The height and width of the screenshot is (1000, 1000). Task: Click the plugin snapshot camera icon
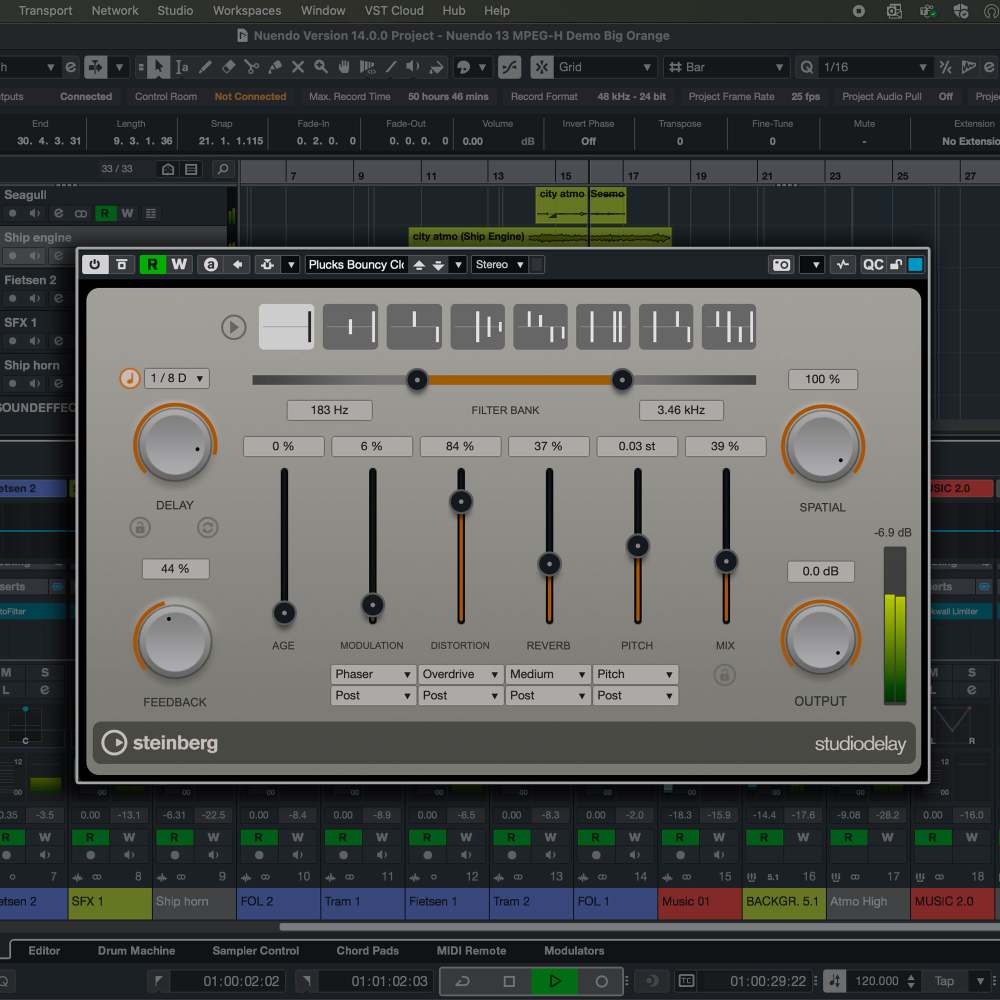(781, 265)
